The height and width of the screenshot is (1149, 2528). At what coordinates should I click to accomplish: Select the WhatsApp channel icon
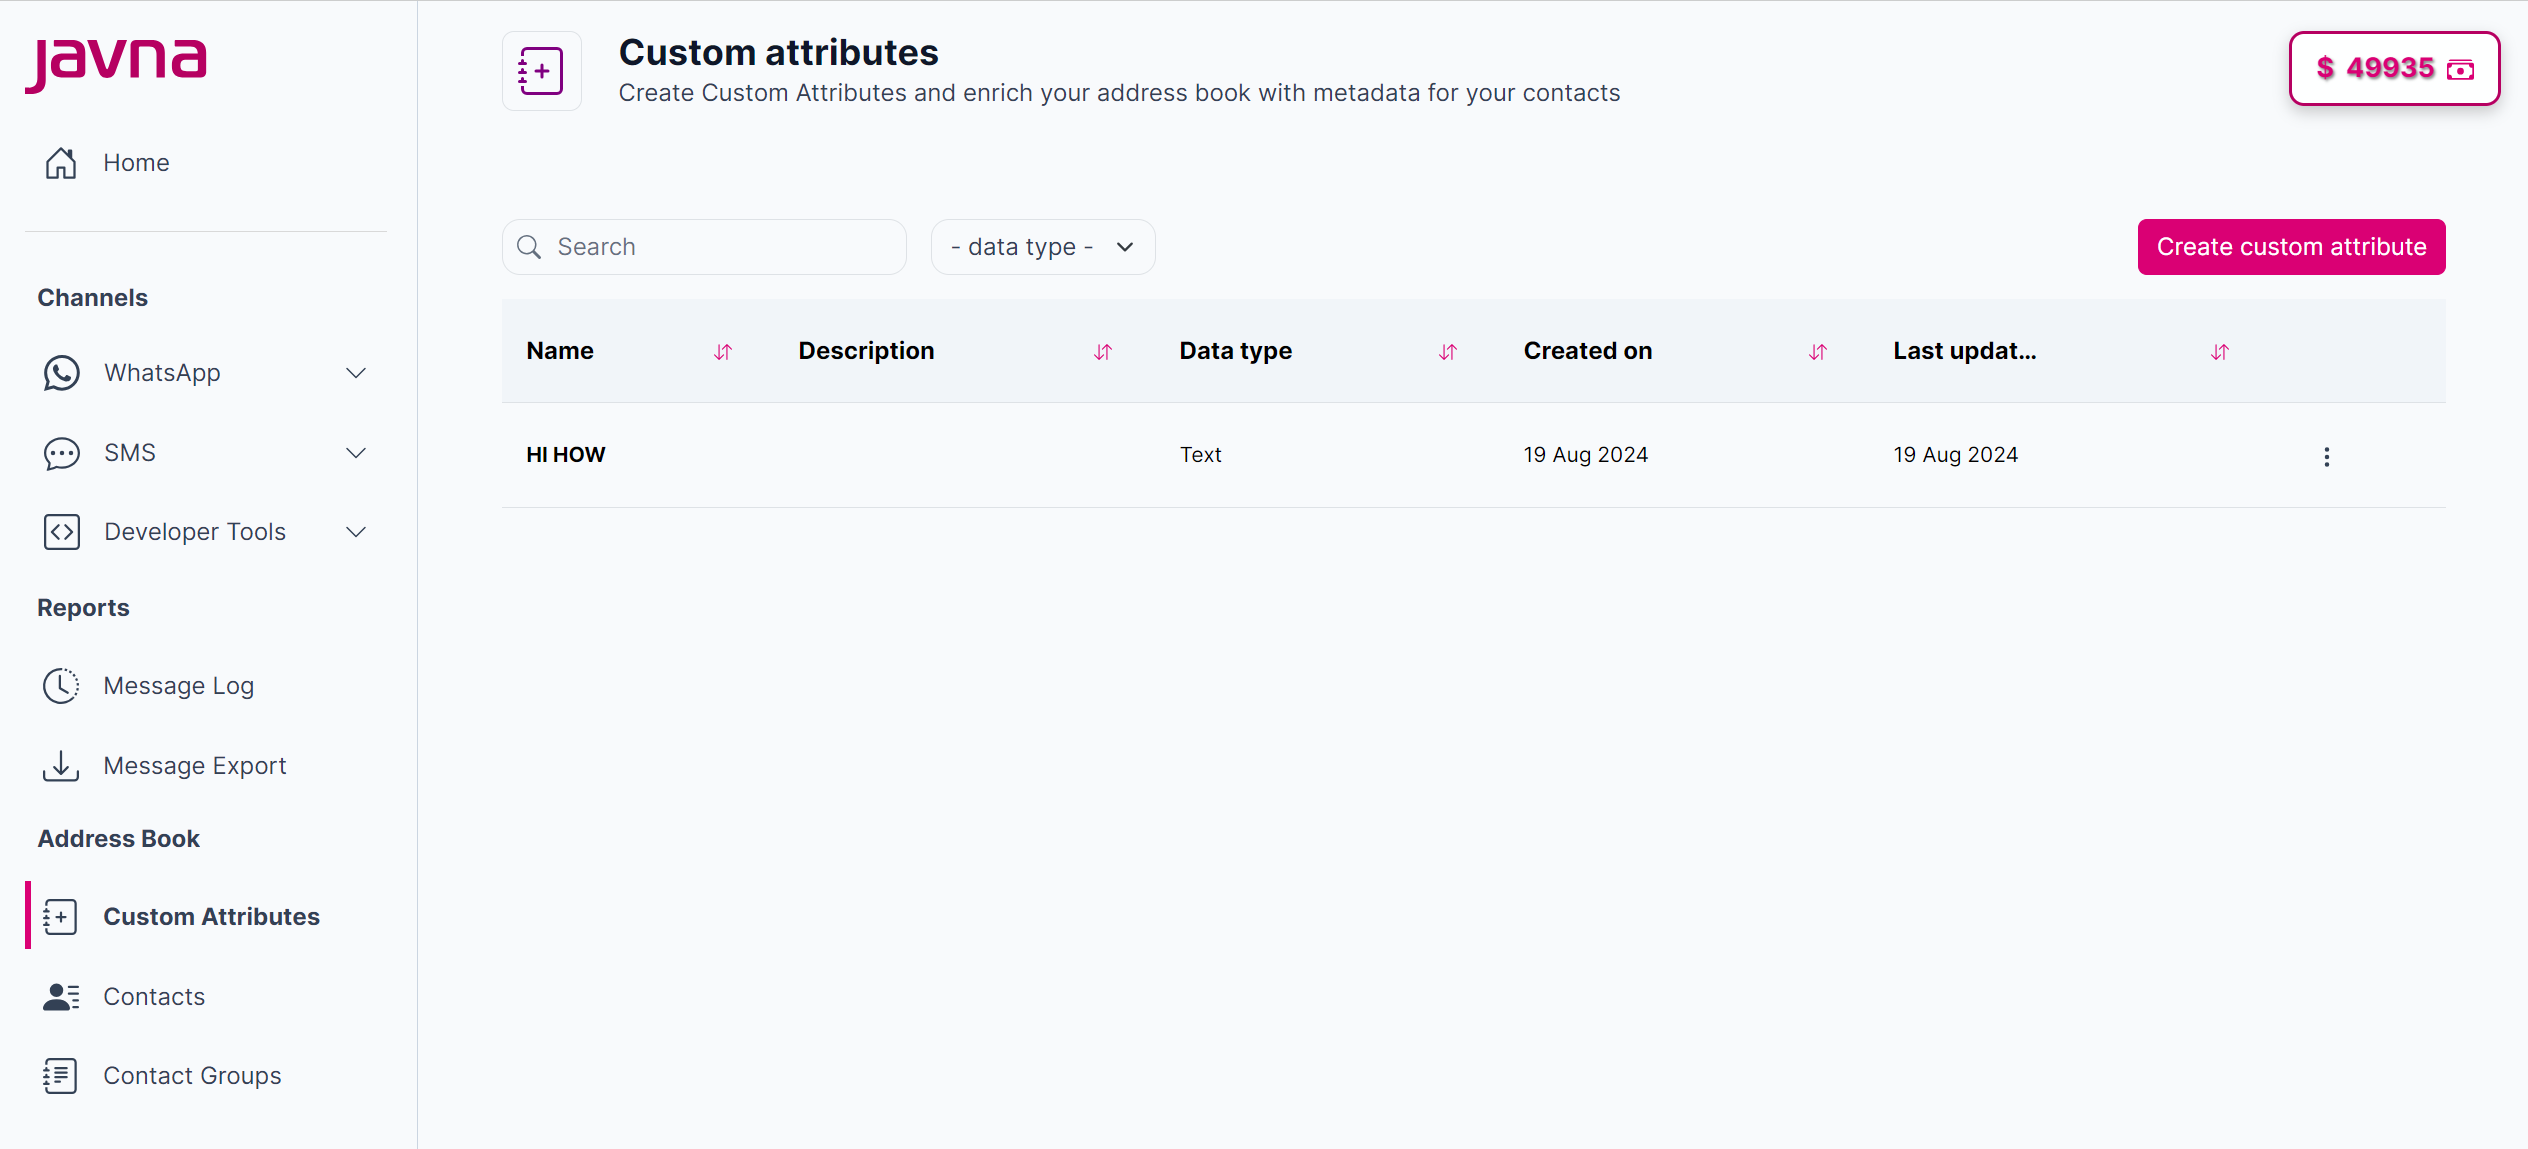pos(61,372)
